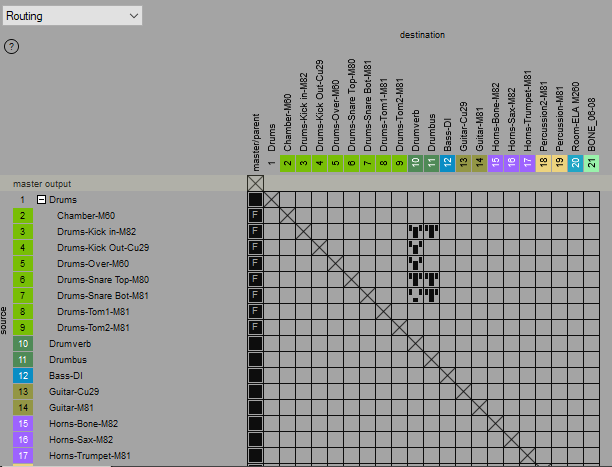Click destination column 20 blue swatch
Image resolution: width=612 pixels, height=467 pixels.
pos(575,163)
